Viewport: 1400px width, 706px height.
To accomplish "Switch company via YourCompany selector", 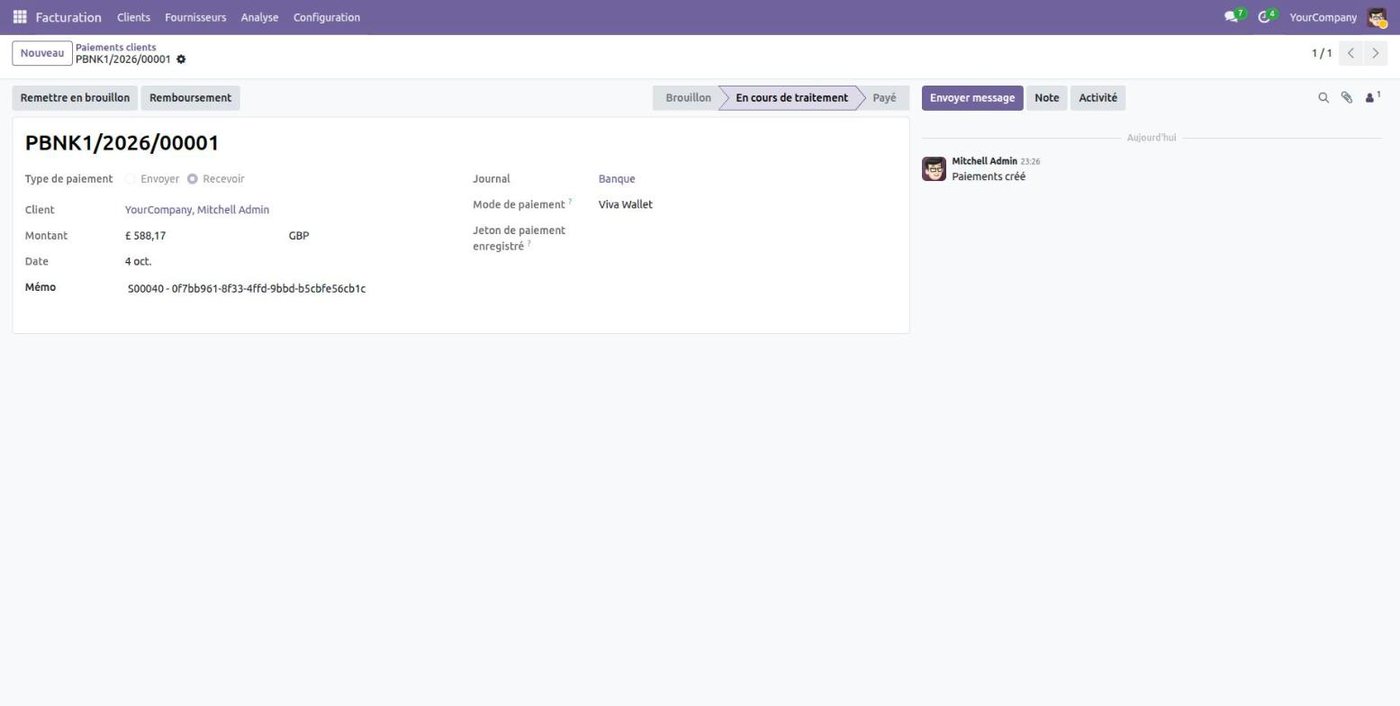I will (x=1323, y=17).
